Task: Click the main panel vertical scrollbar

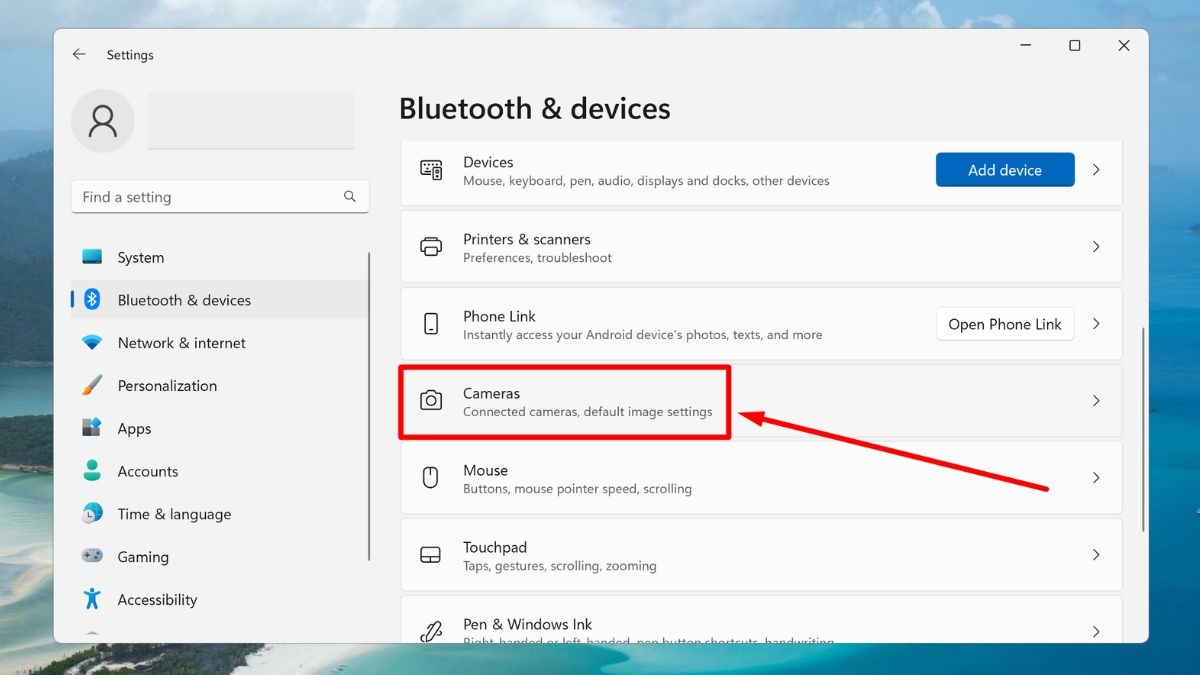Action: tap(1143, 430)
